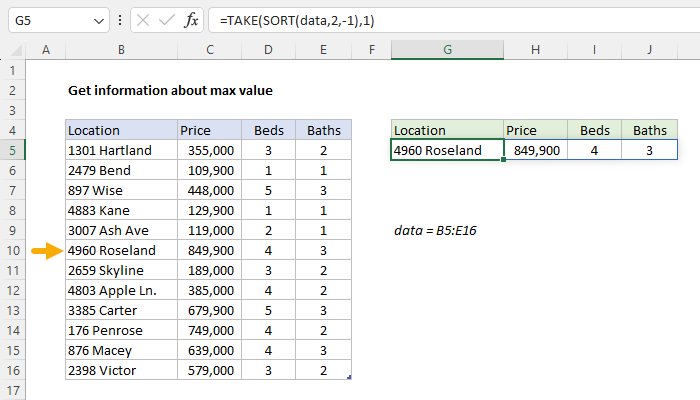Click the note 'data = B5:E16'

[x=435, y=230]
